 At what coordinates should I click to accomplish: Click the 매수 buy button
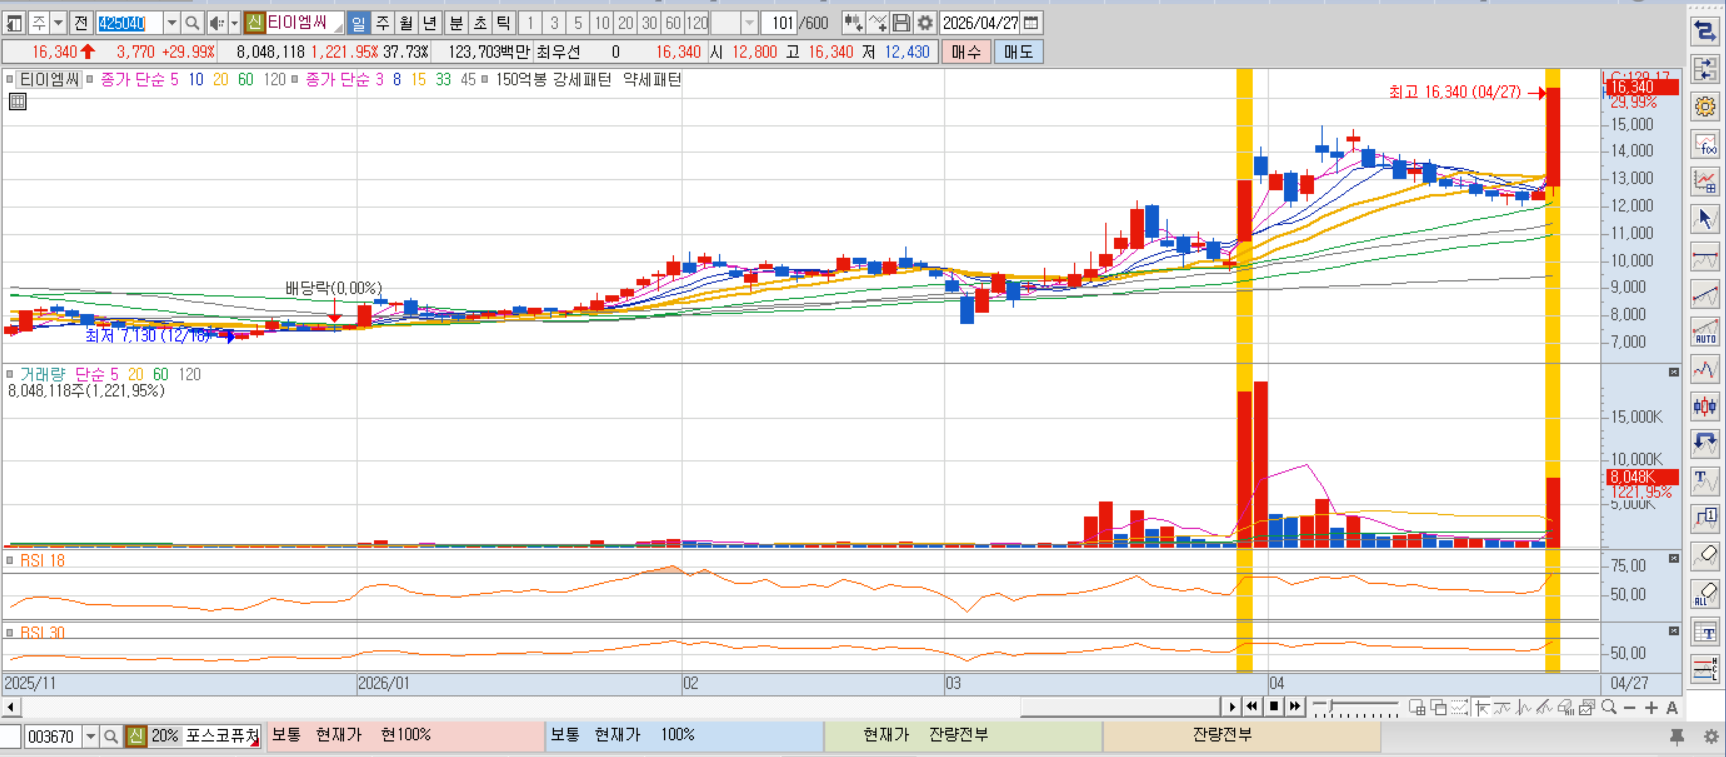[966, 51]
